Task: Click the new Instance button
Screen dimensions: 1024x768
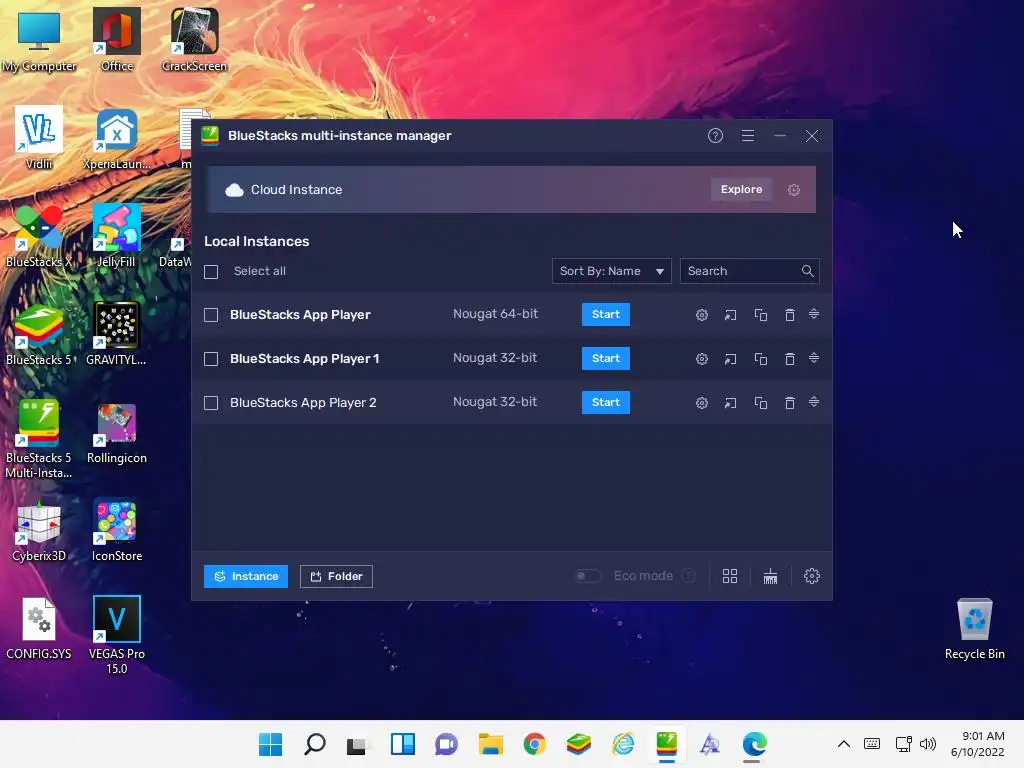Action: (246, 576)
